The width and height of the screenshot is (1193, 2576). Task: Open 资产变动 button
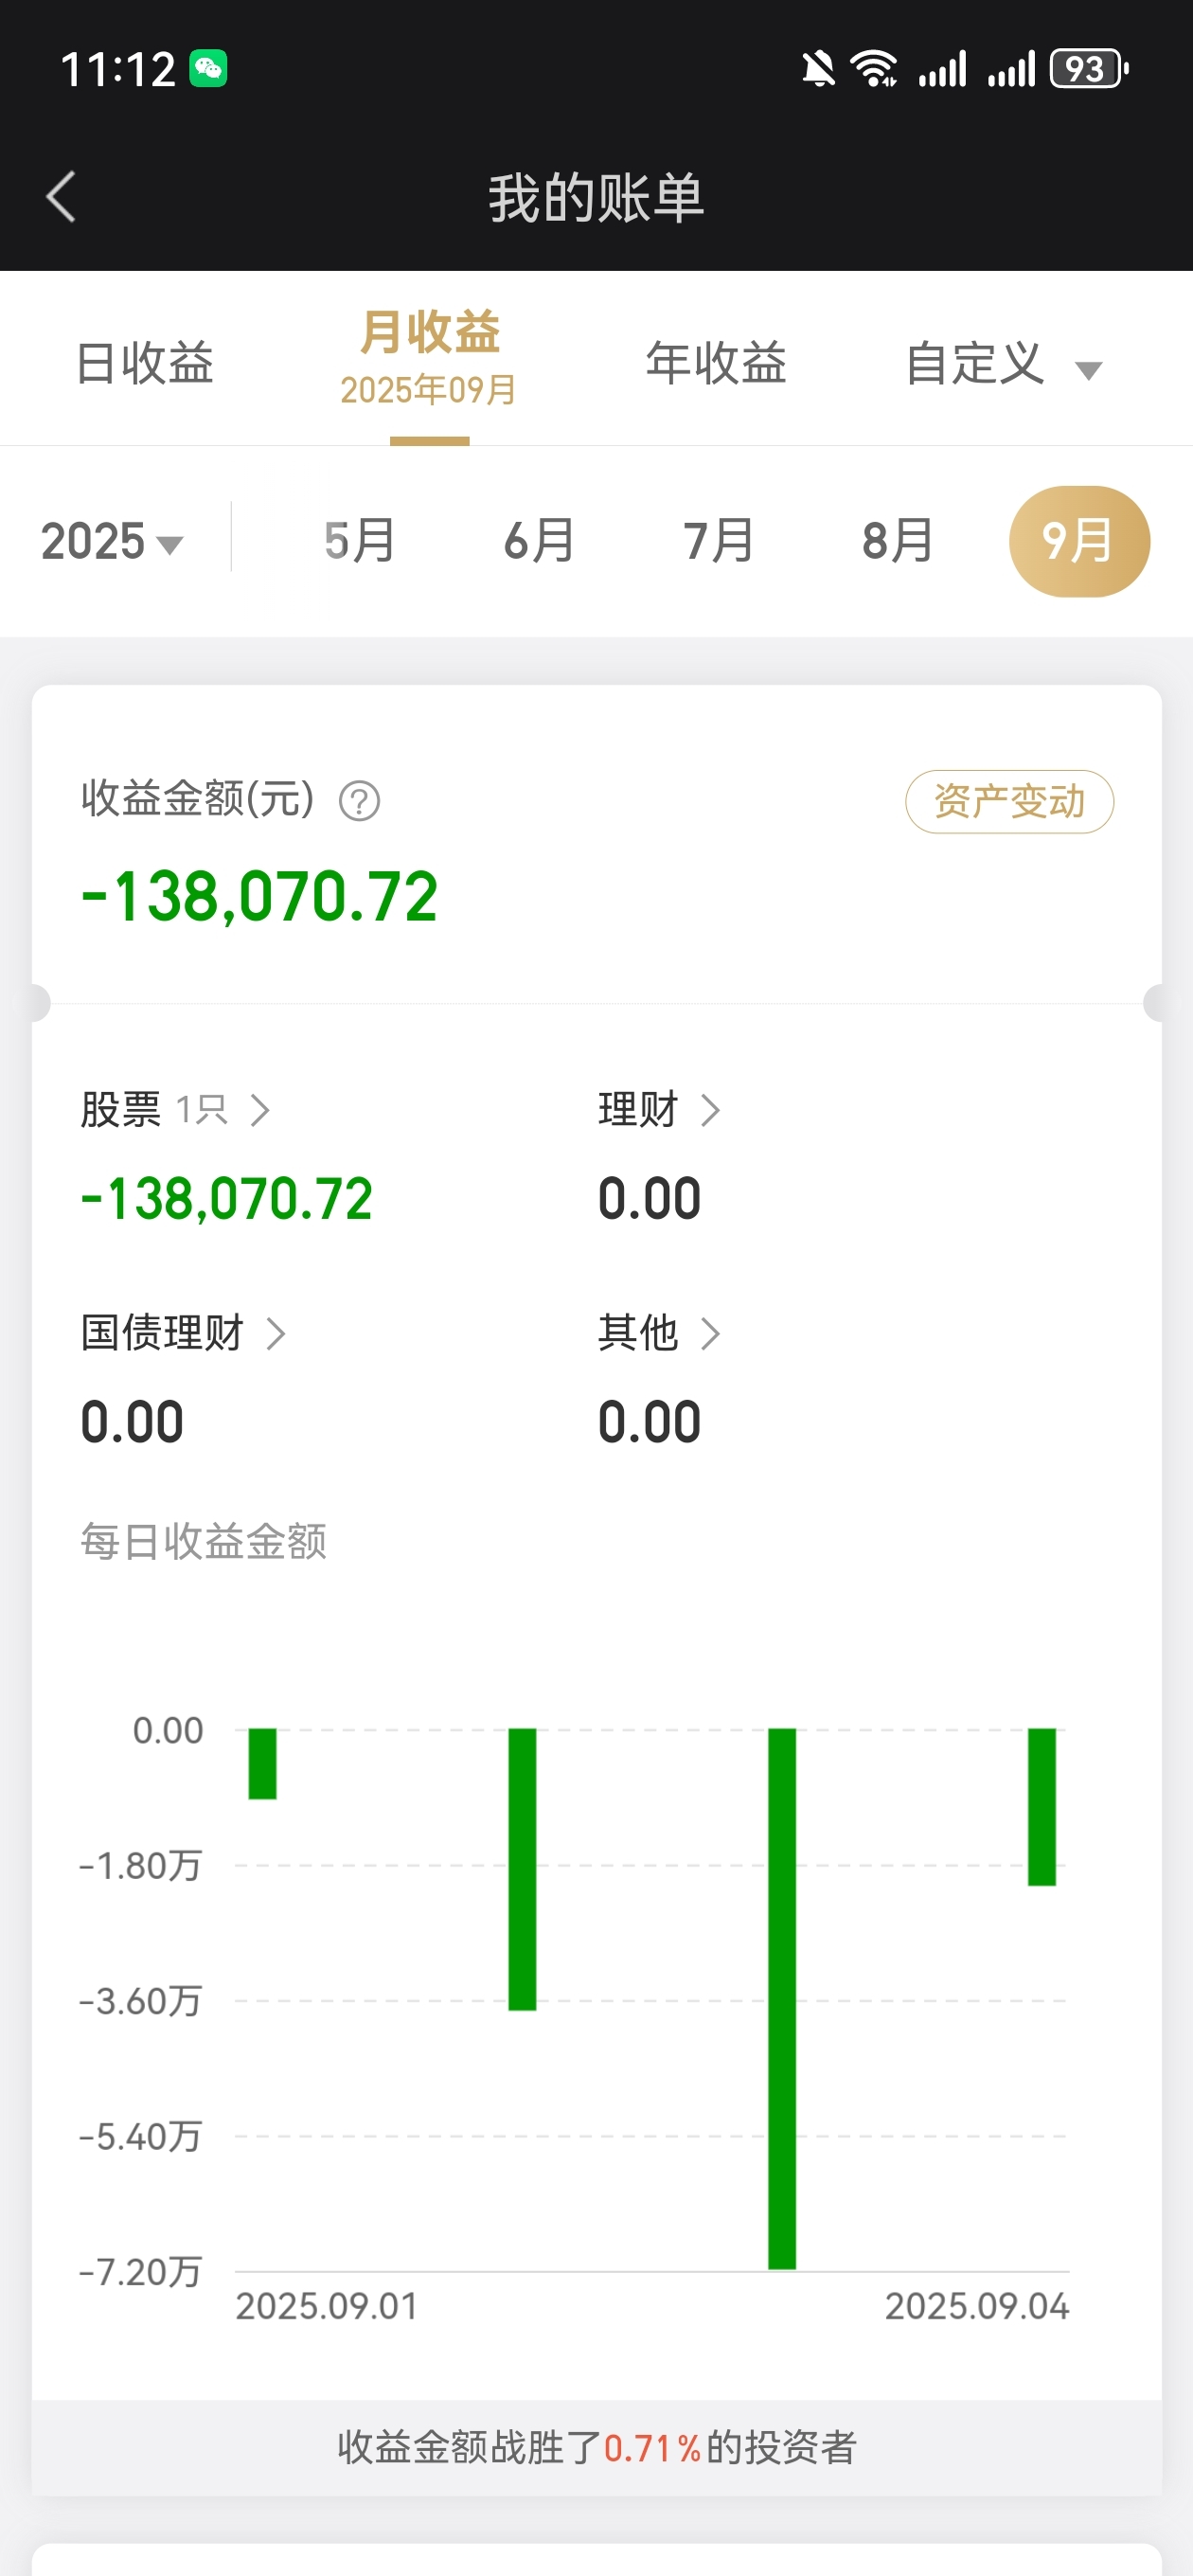tap(1009, 801)
